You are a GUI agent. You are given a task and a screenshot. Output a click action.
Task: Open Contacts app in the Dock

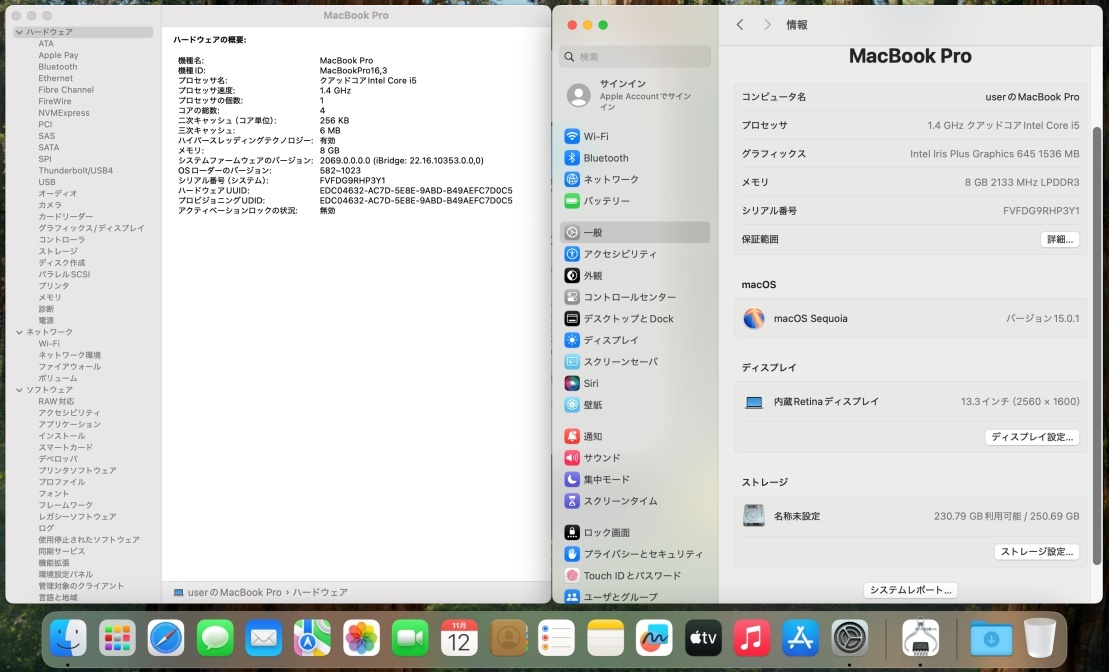tap(508, 638)
